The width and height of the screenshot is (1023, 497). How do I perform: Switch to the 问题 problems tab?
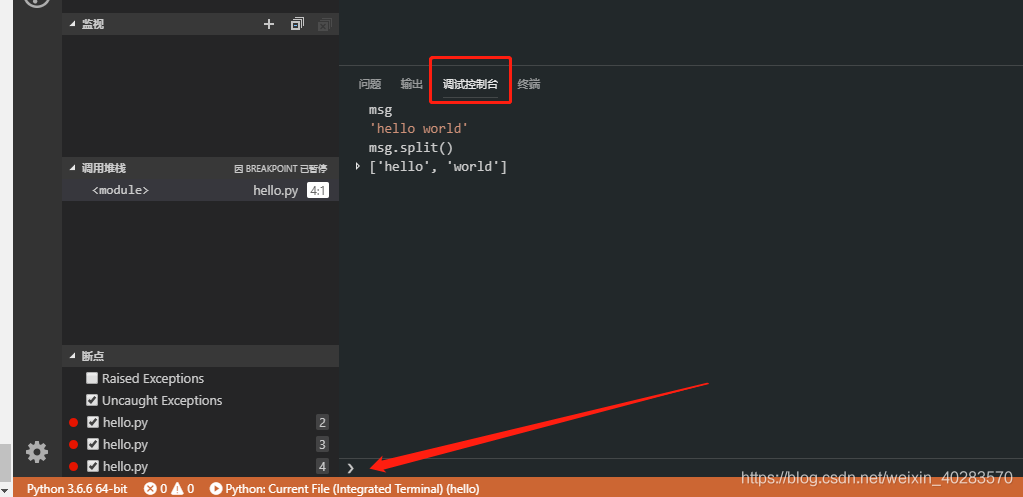[x=370, y=84]
